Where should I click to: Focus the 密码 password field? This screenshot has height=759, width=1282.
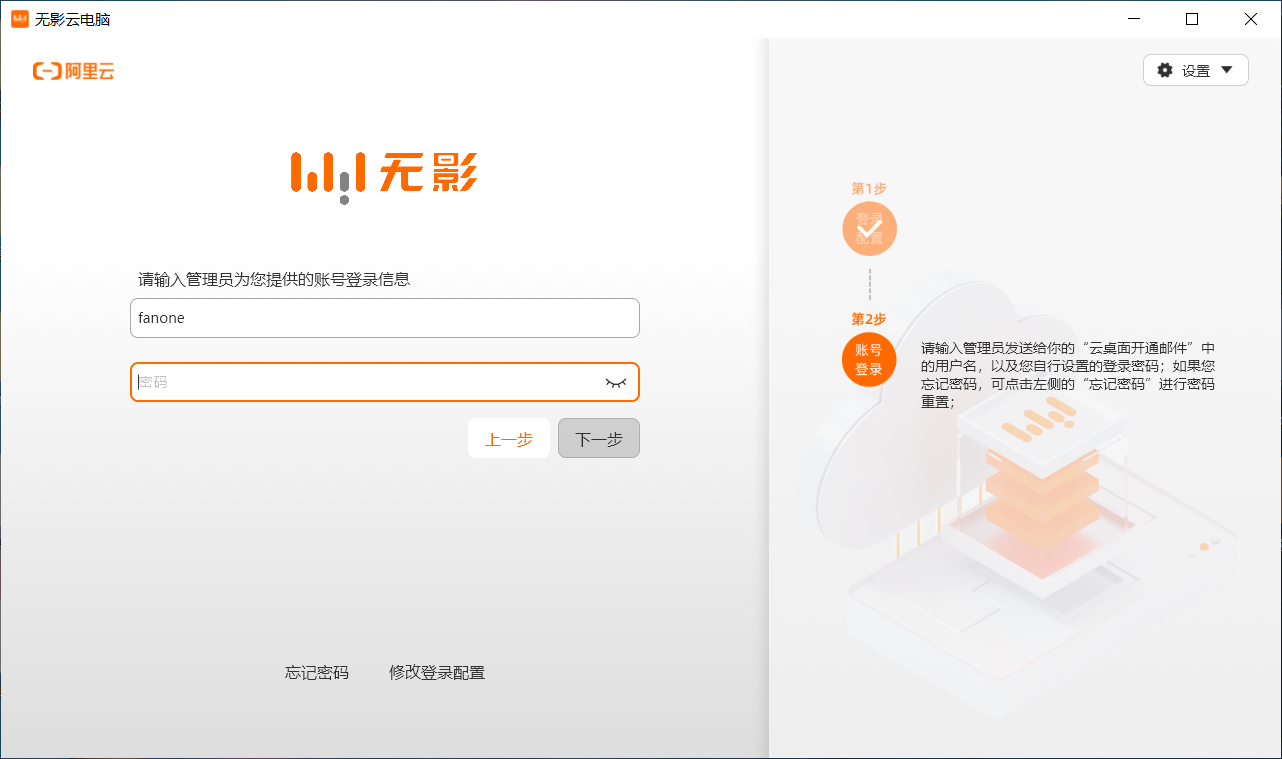click(x=385, y=382)
